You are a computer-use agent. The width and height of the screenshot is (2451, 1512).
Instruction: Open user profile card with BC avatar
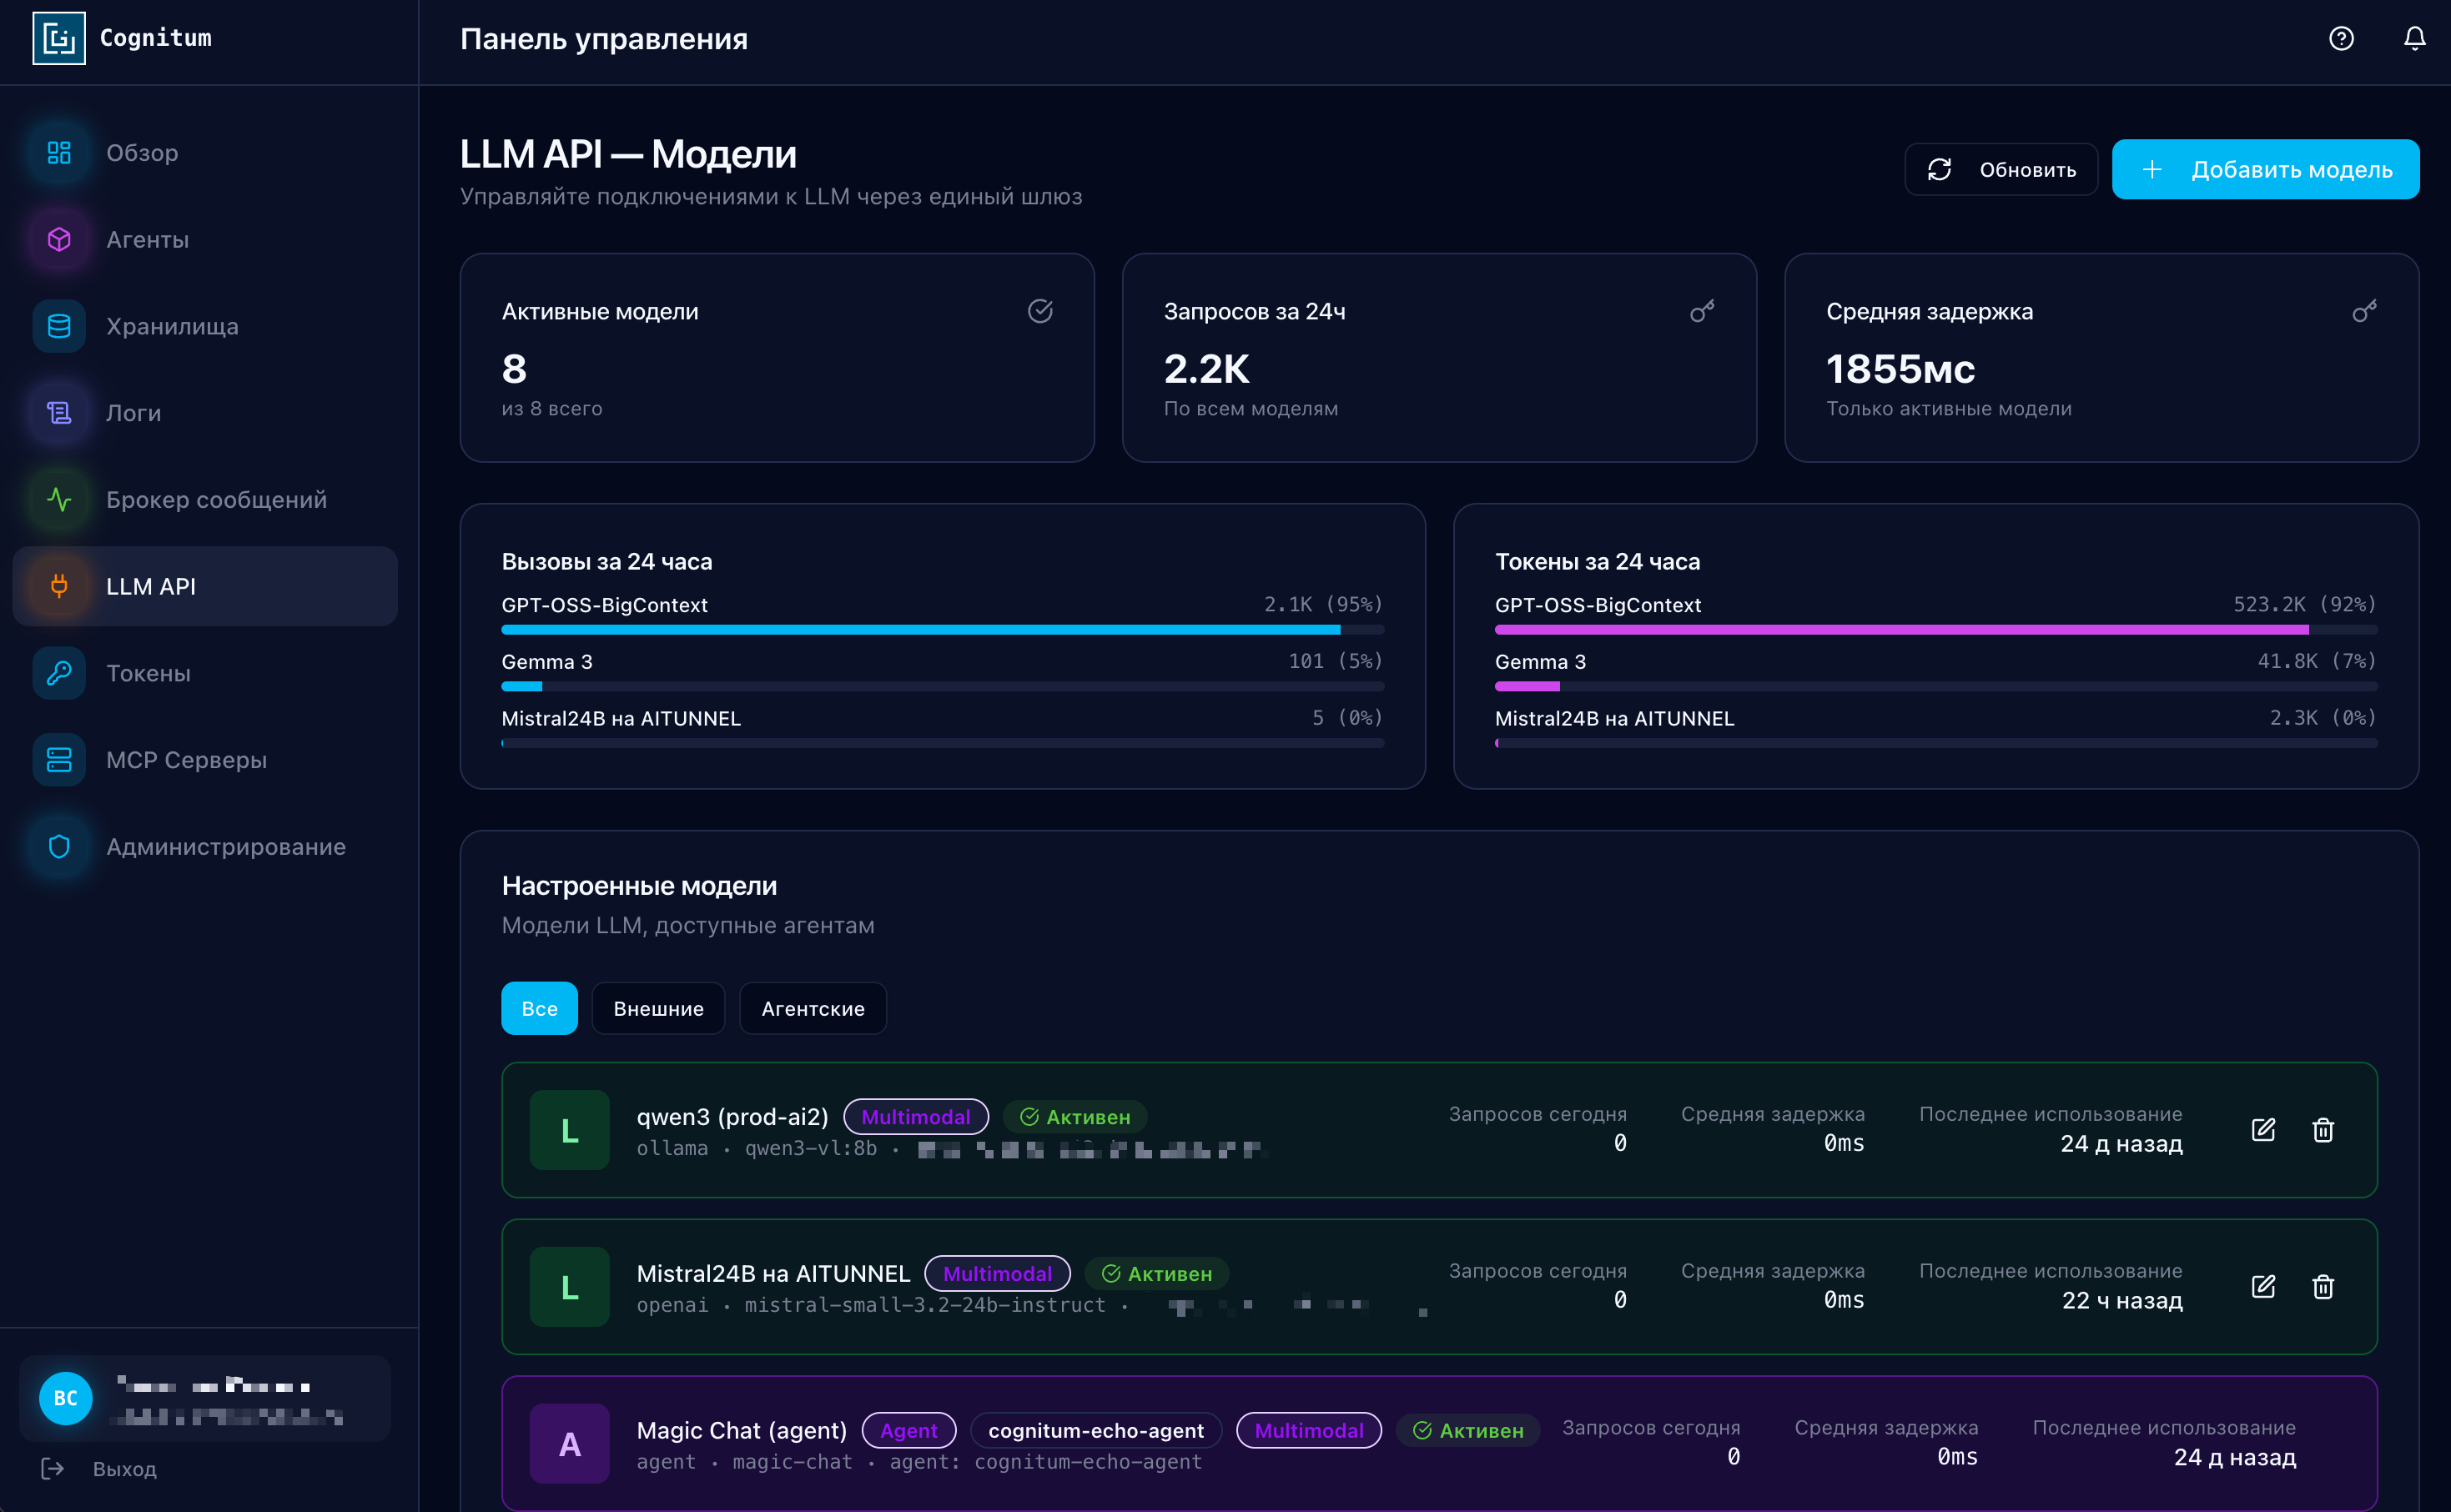pos(205,1398)
